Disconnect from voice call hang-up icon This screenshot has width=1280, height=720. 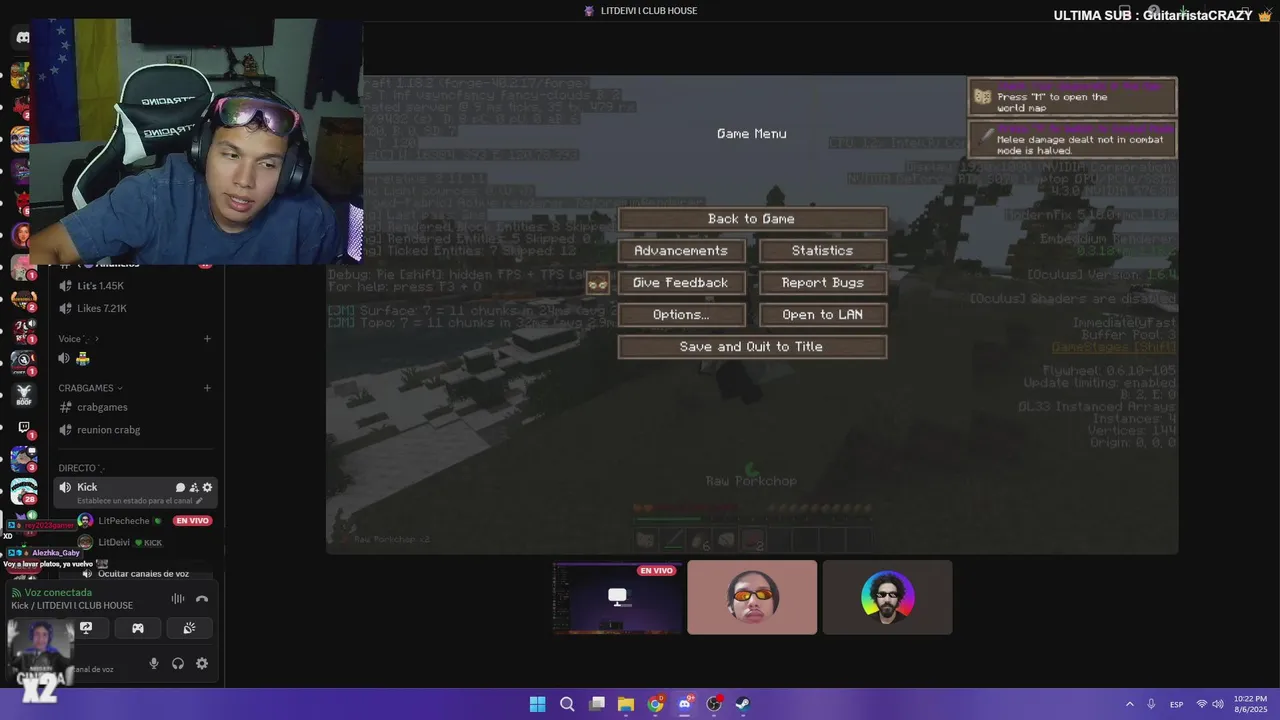coord(202,599)
